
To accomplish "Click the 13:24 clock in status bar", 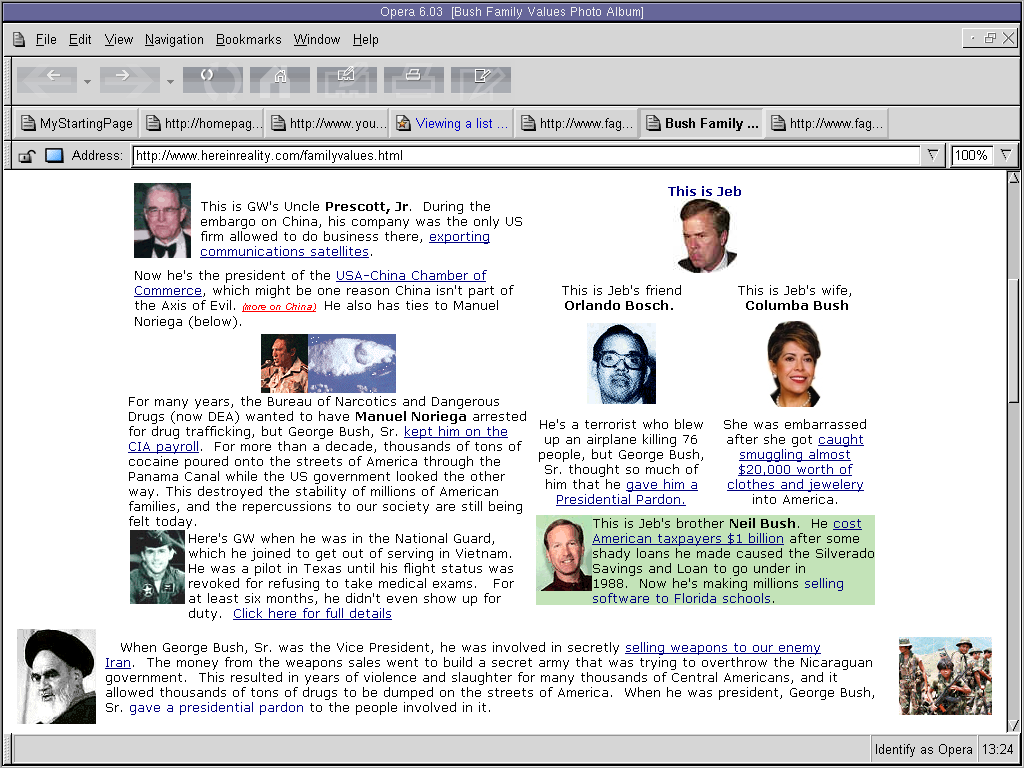I will (x=998, y=750).
